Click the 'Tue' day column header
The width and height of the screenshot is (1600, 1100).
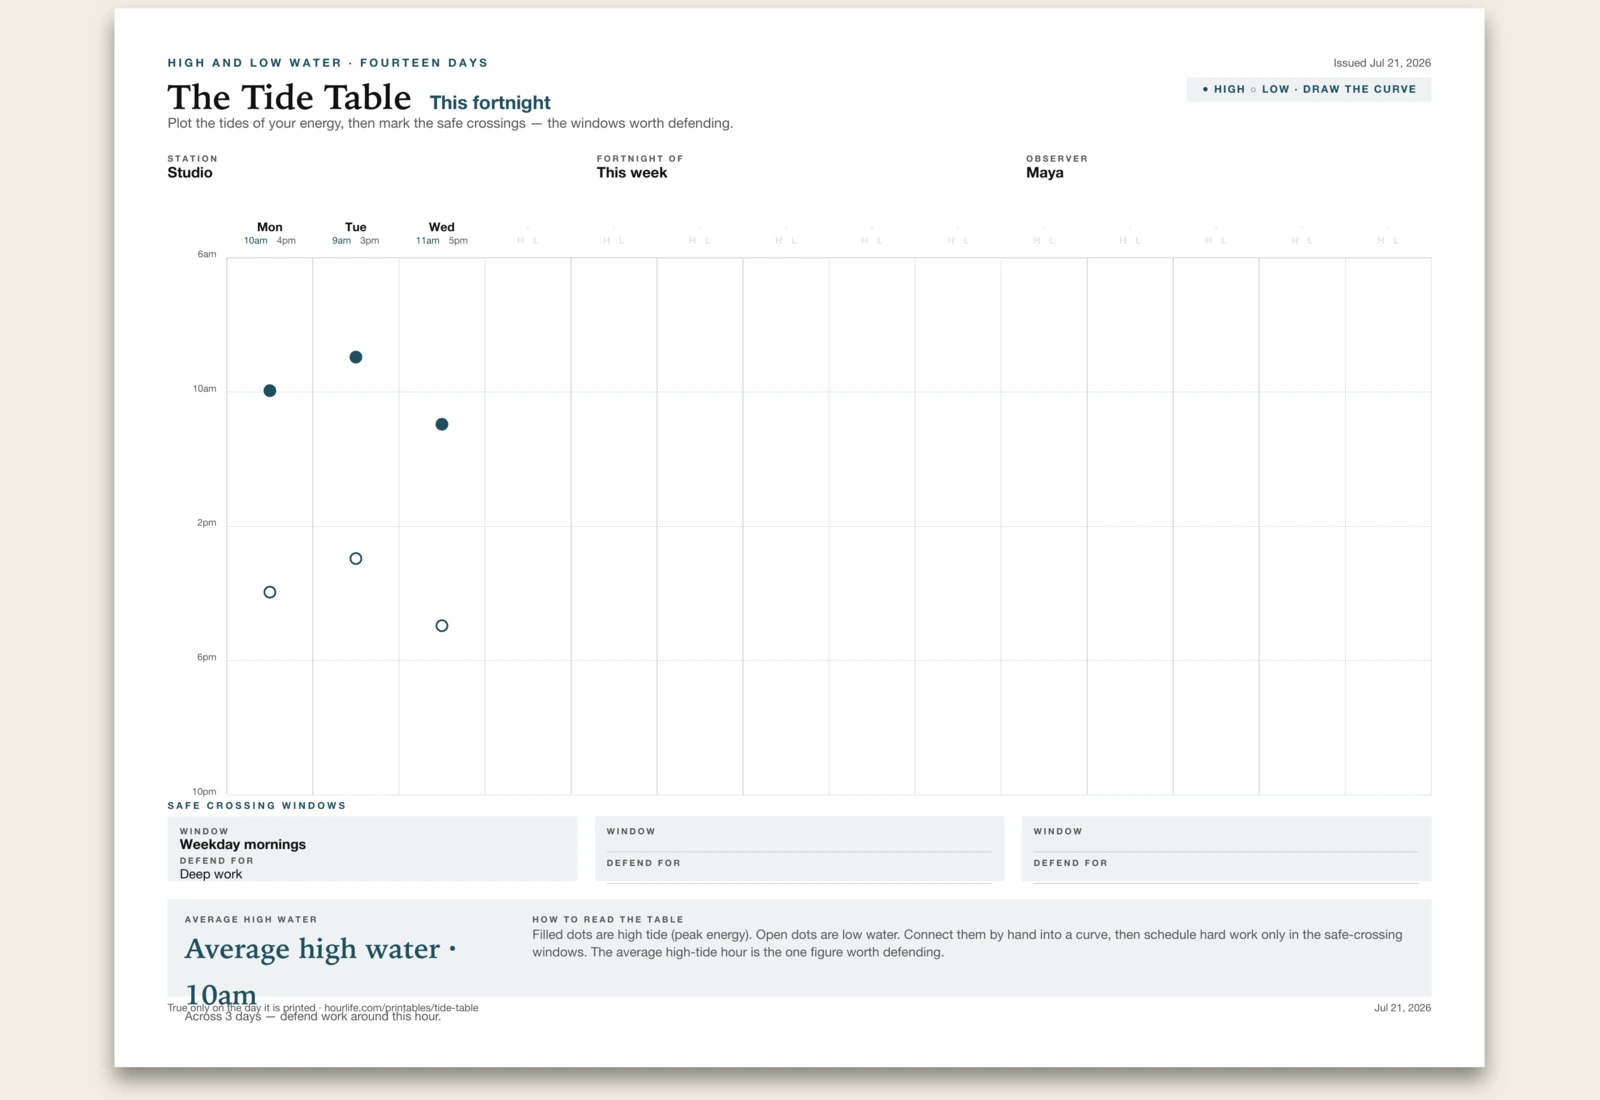coord(356,228)
